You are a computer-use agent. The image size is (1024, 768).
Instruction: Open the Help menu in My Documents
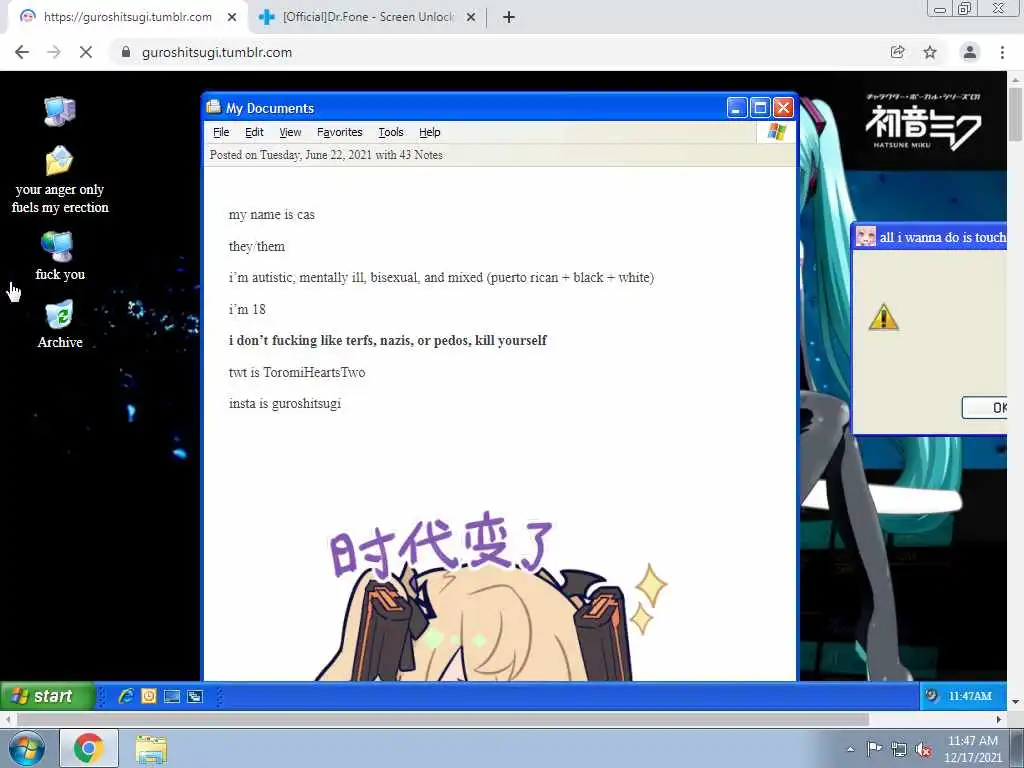430,132
